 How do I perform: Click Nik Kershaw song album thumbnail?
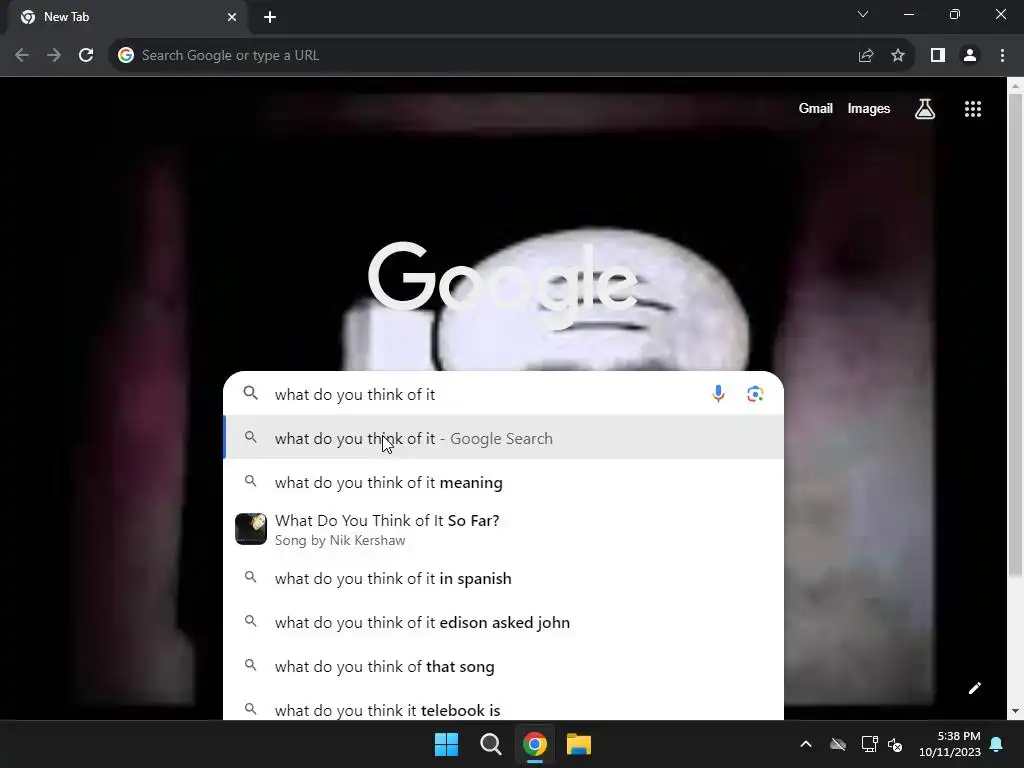tap(251, 529)
